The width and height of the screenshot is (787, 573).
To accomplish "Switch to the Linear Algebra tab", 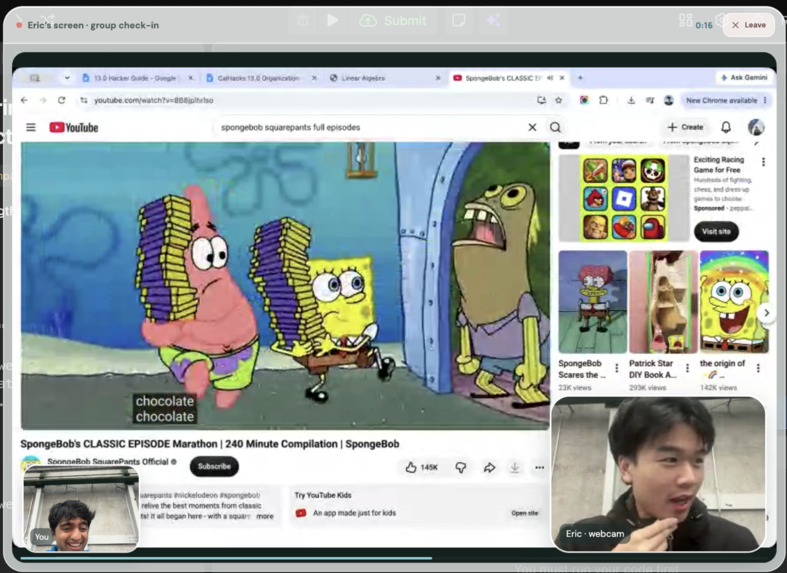I will [363, 78].
